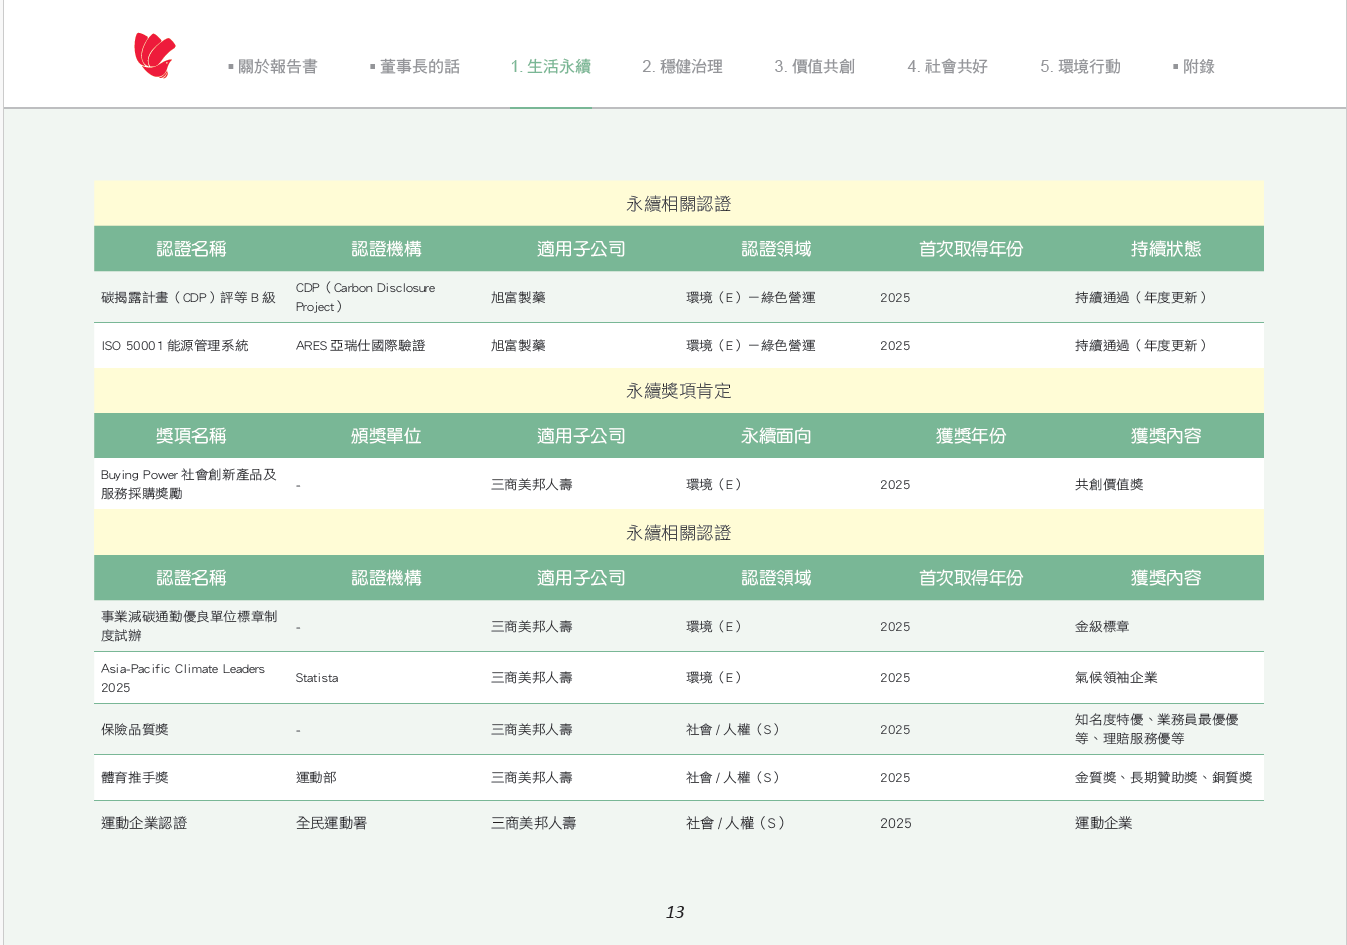Select the 氣候領袖企業 cell
The height and width of the screenshot is (945, 1347).
click(x=1116, y=678)
